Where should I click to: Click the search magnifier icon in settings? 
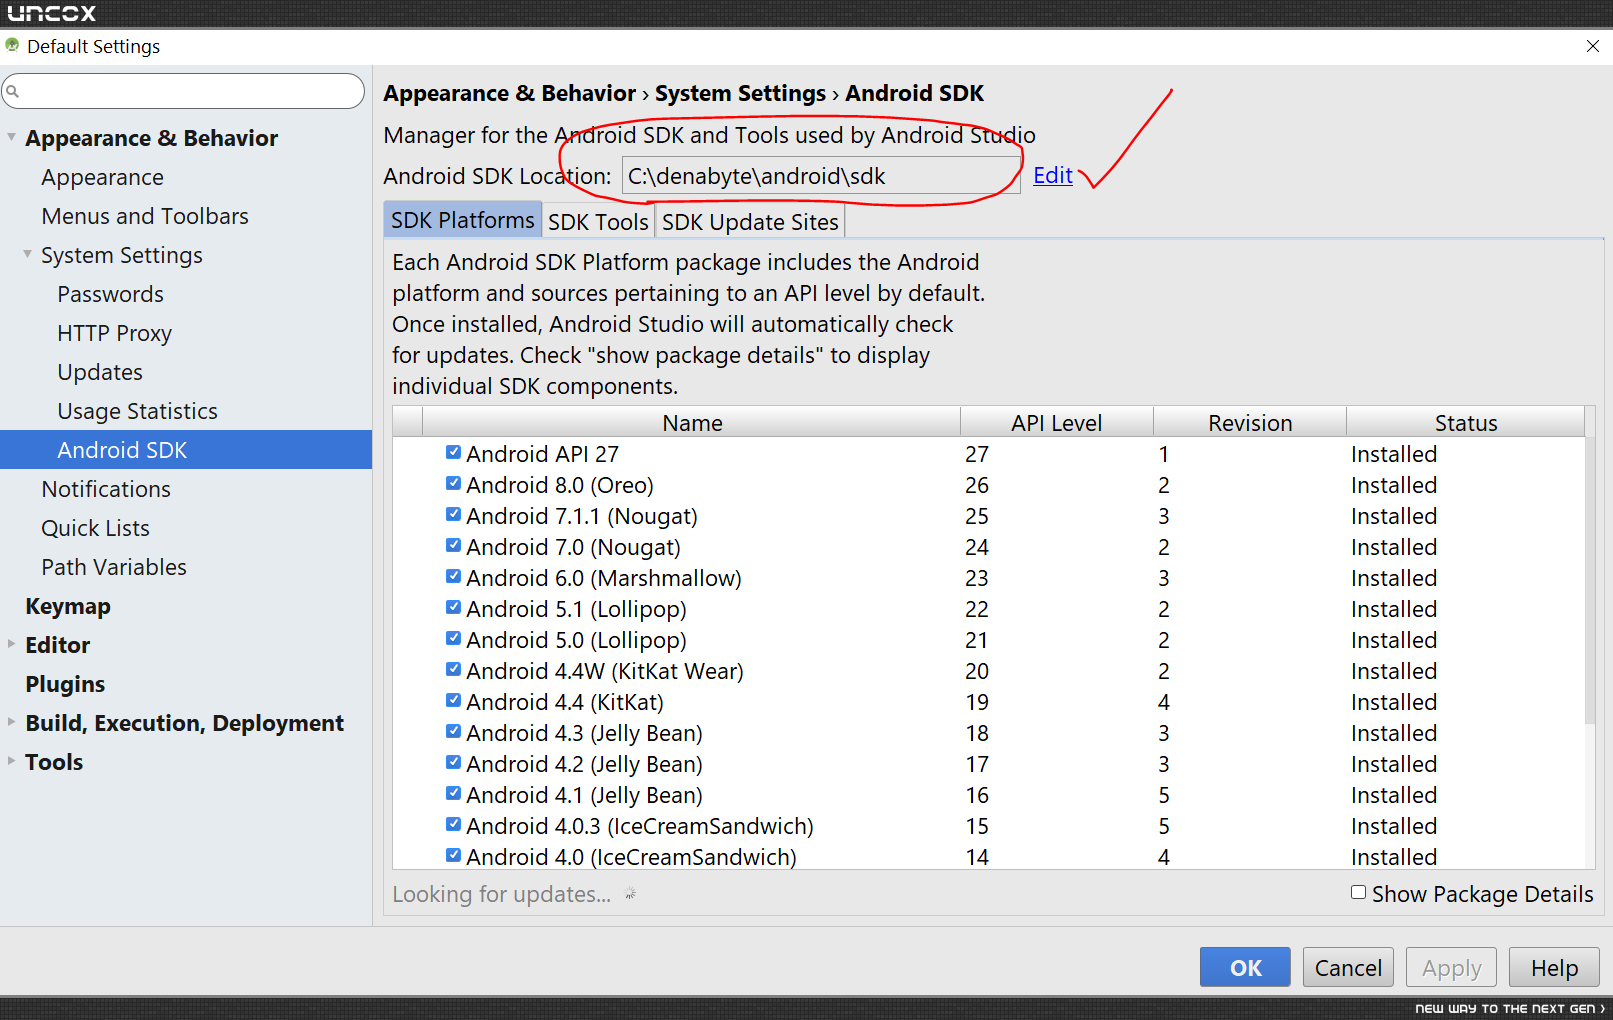click(12, 92)
